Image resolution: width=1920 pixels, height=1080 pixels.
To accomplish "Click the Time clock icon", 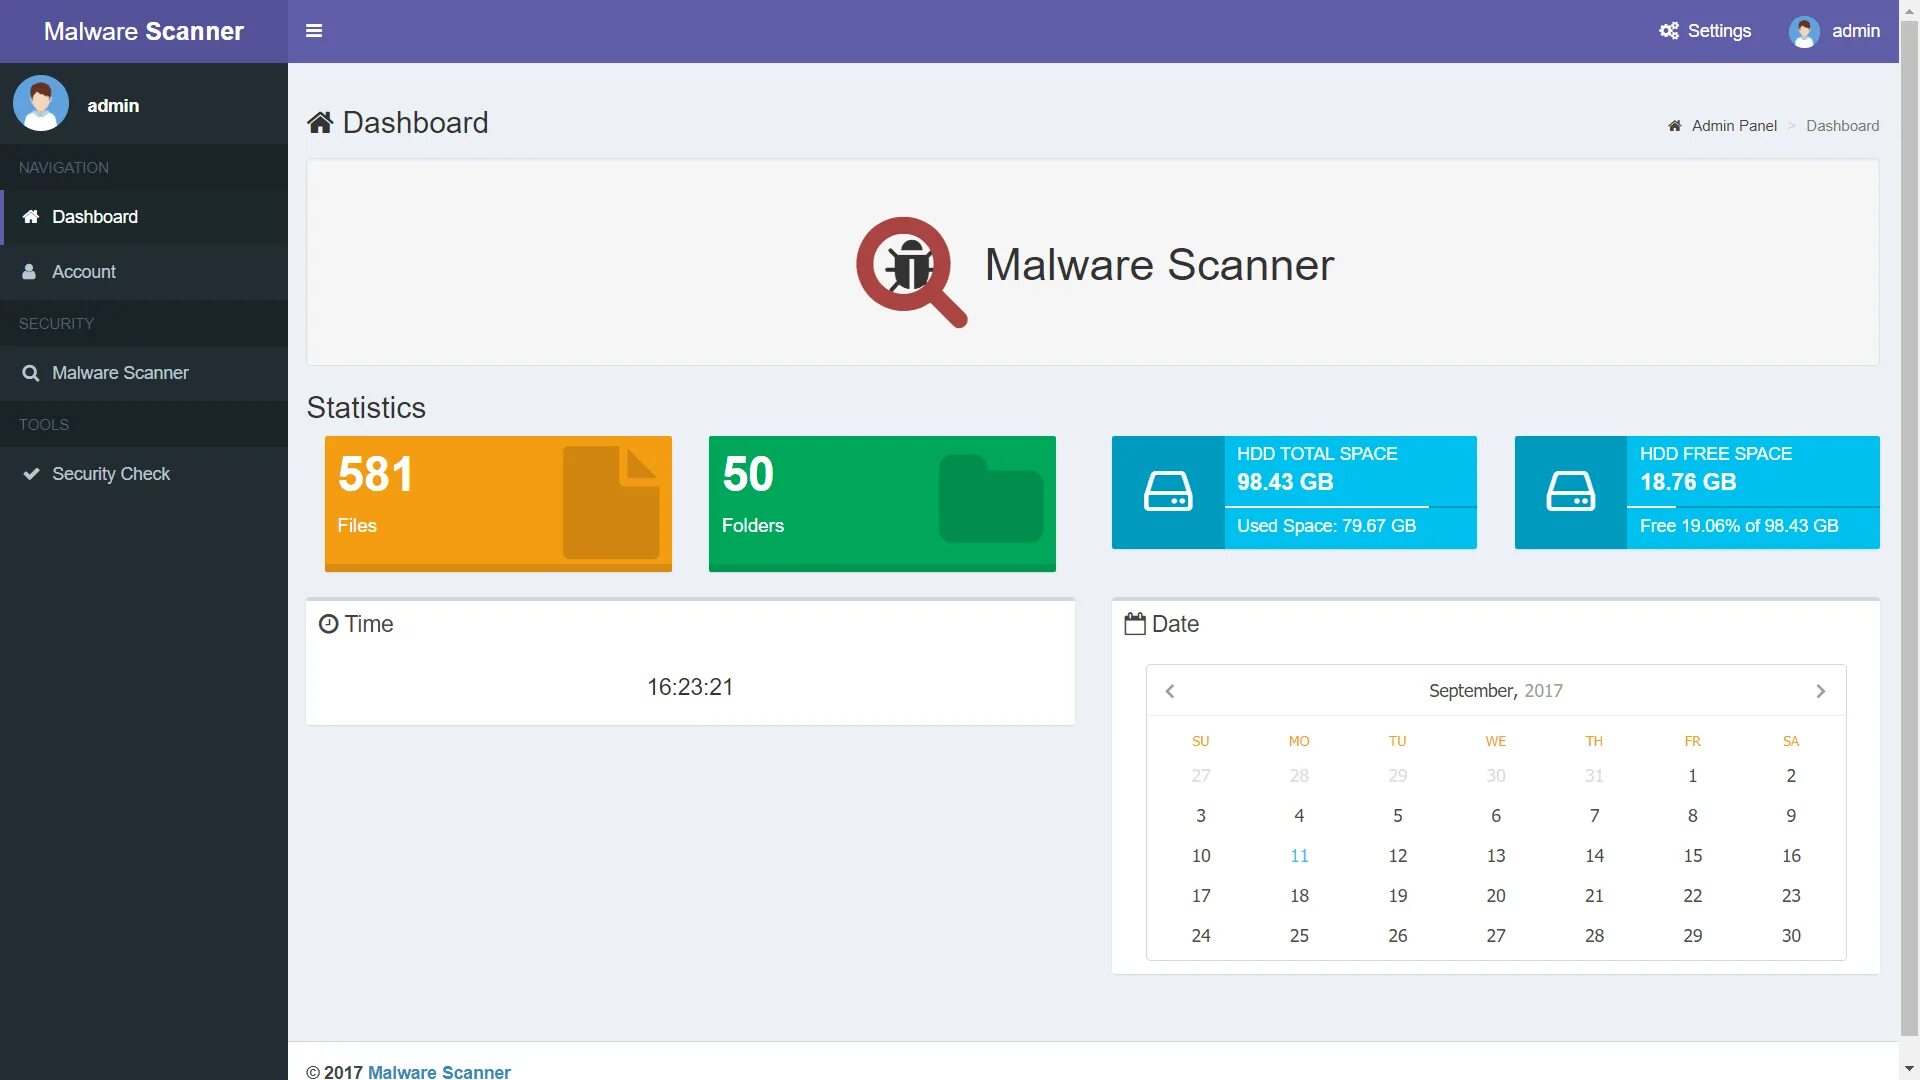I will coord(327,624).
